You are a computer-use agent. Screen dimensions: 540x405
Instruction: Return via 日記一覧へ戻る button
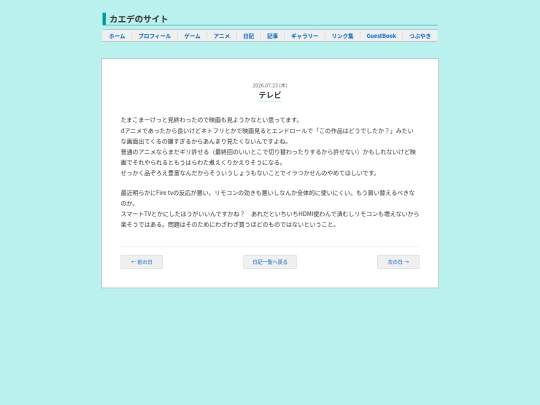click(x=270, y=262)
